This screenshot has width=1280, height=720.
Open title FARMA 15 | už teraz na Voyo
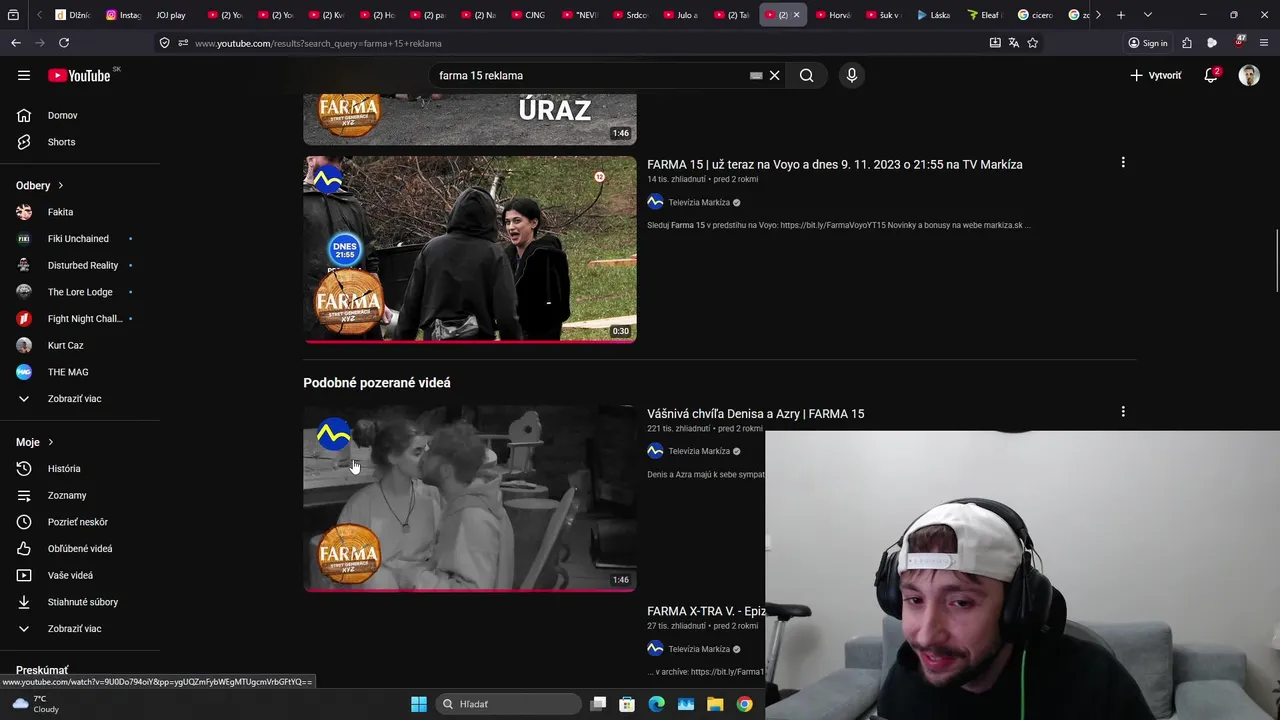point(834,164)
